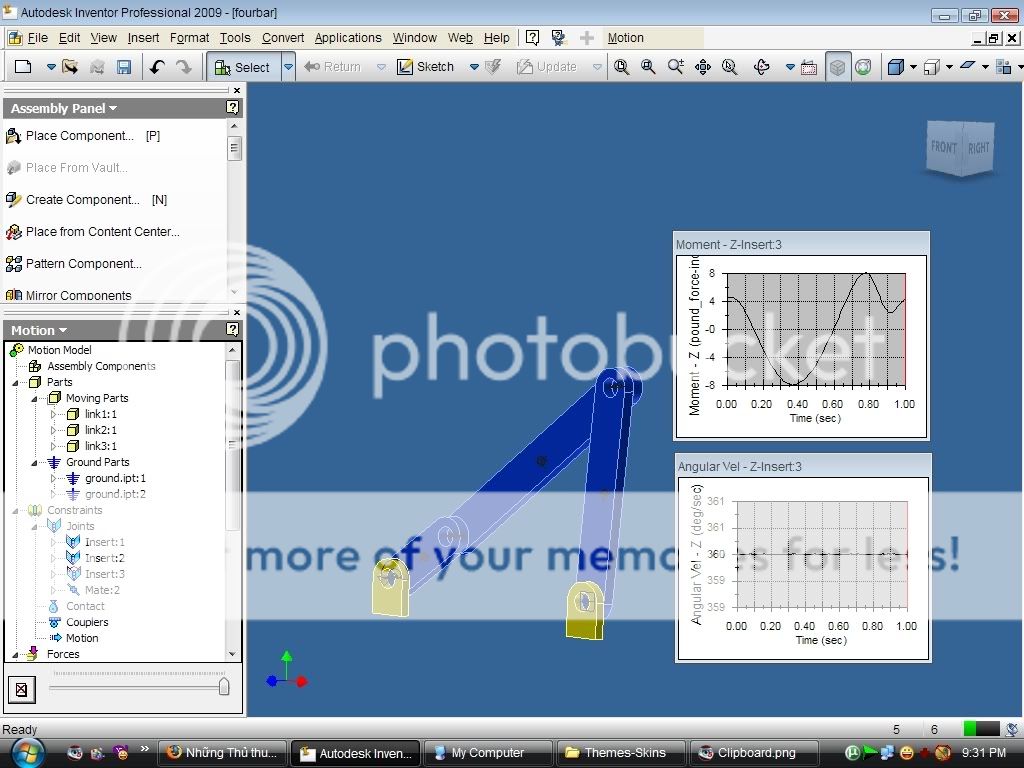Screen dimensions: 1024x768
Task: Click the Shaded display cube icon
Action: pyautogui.click(x=896, y=67)
